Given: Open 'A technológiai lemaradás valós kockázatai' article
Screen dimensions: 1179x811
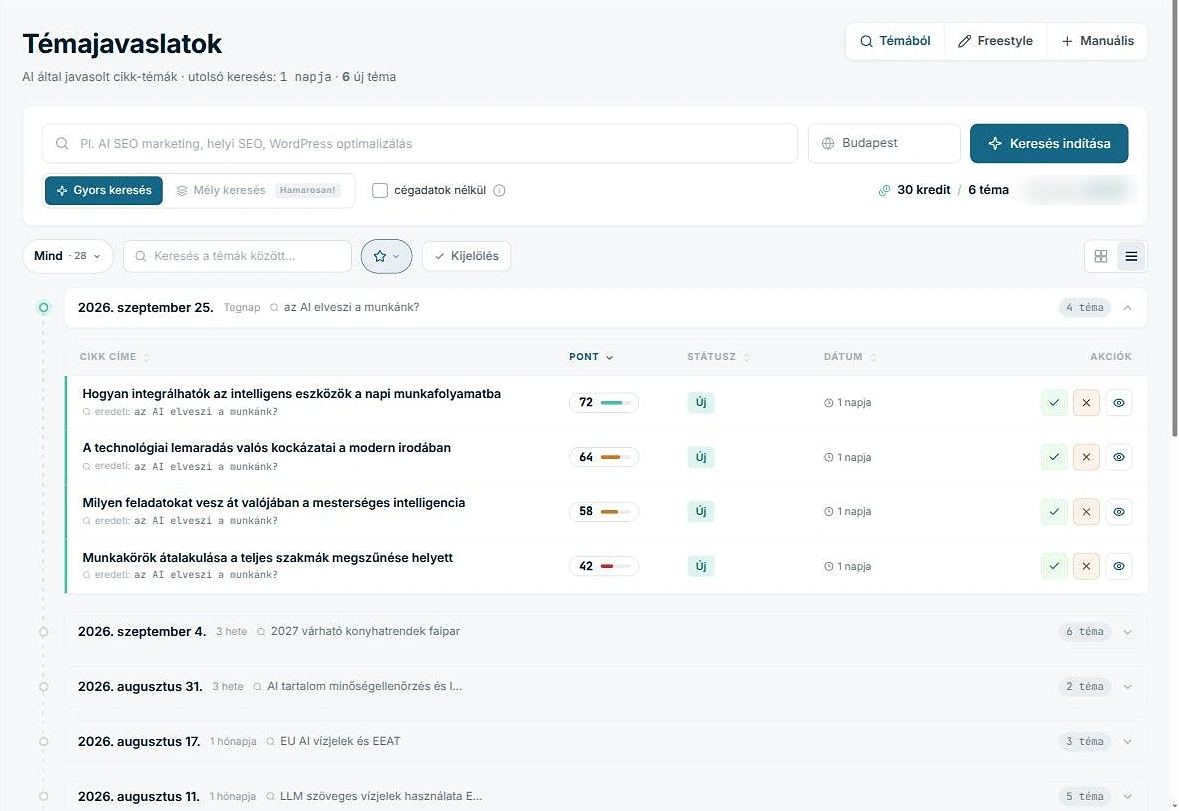Looking at the screenshot, I should point(267,448).
